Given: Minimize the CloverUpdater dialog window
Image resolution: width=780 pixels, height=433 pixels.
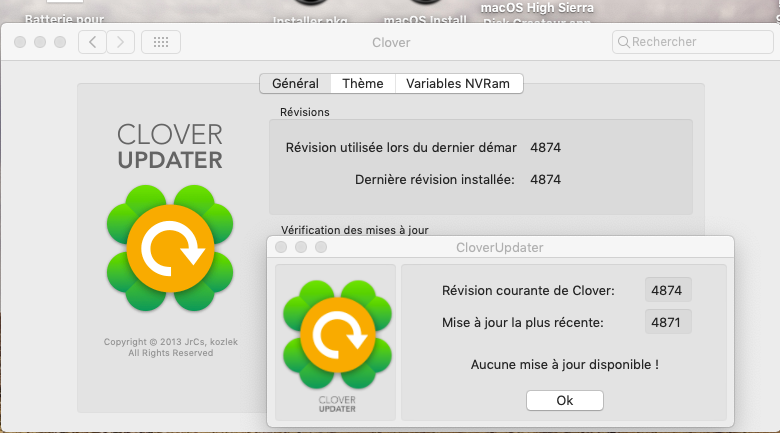Looking at the screenshot, I should pos(301,247).
